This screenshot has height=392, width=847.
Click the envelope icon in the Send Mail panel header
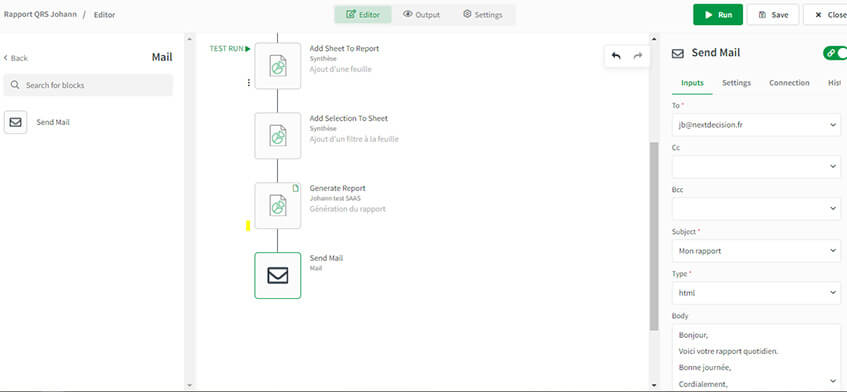[x=677, y=53]
